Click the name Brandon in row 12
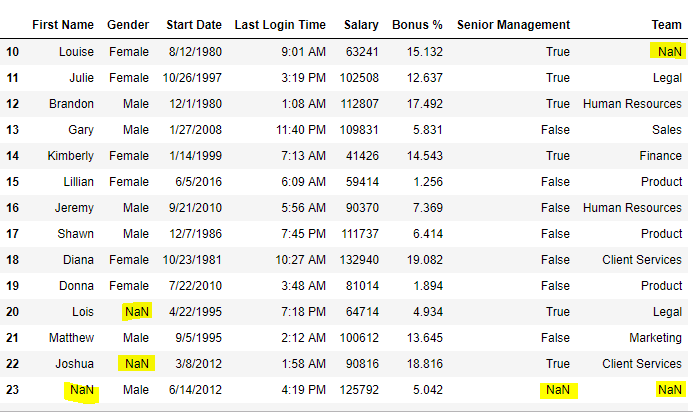Viewport: 693px width, 412px height. point(71,104)
